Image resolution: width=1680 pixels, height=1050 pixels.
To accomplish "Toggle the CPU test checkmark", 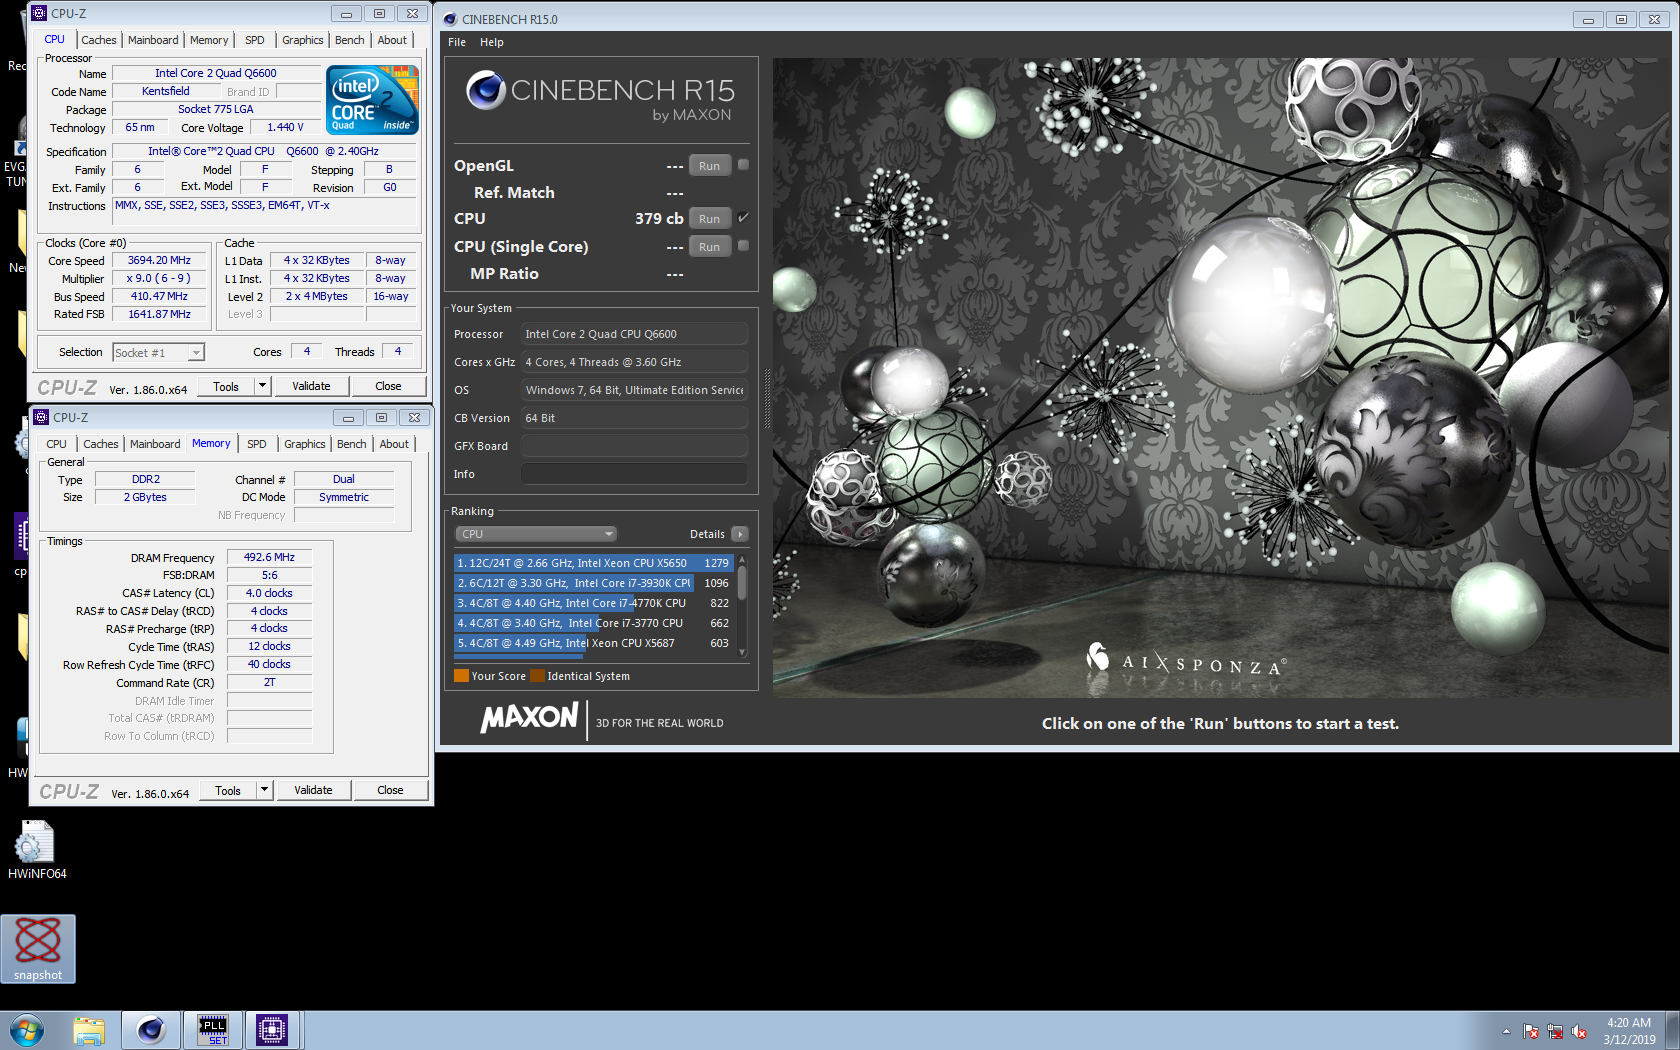I will tap(743, 218).
